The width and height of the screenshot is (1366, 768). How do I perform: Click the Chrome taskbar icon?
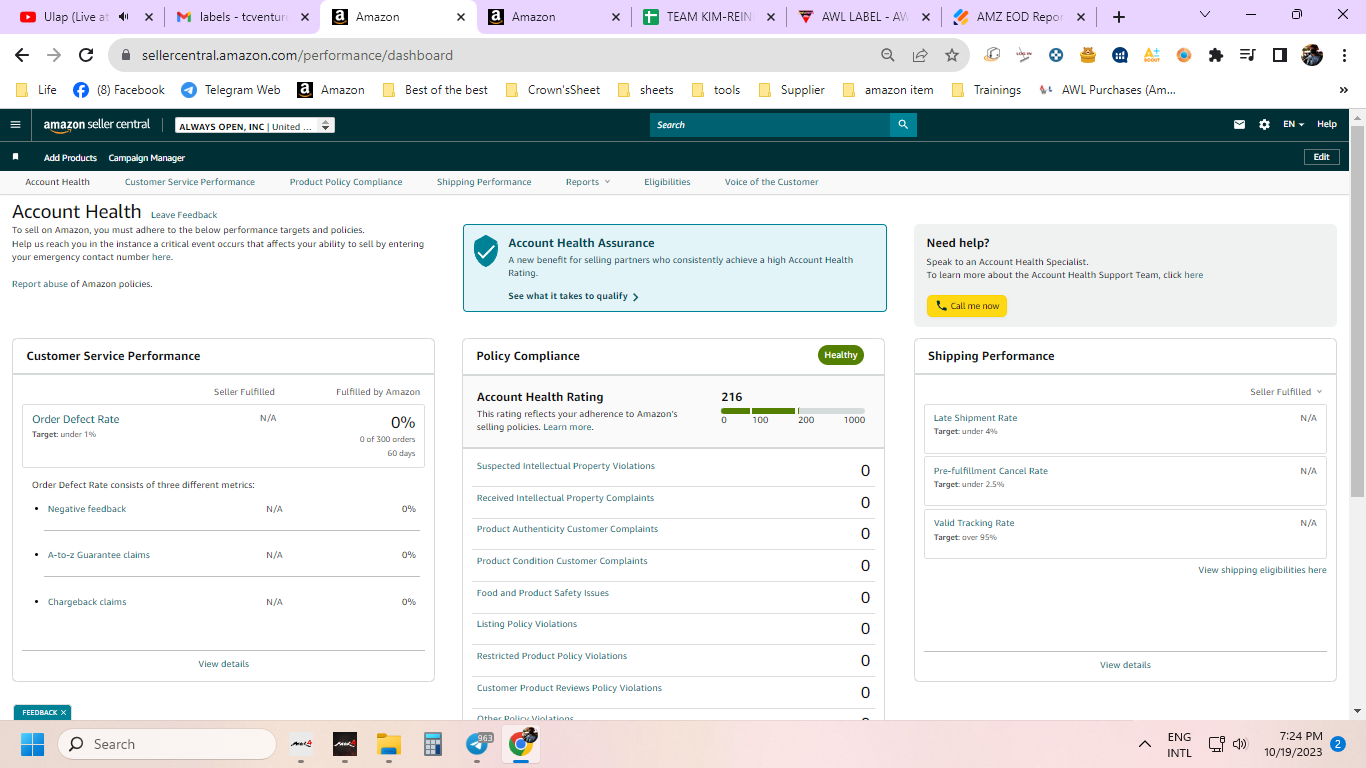(523, 743)
